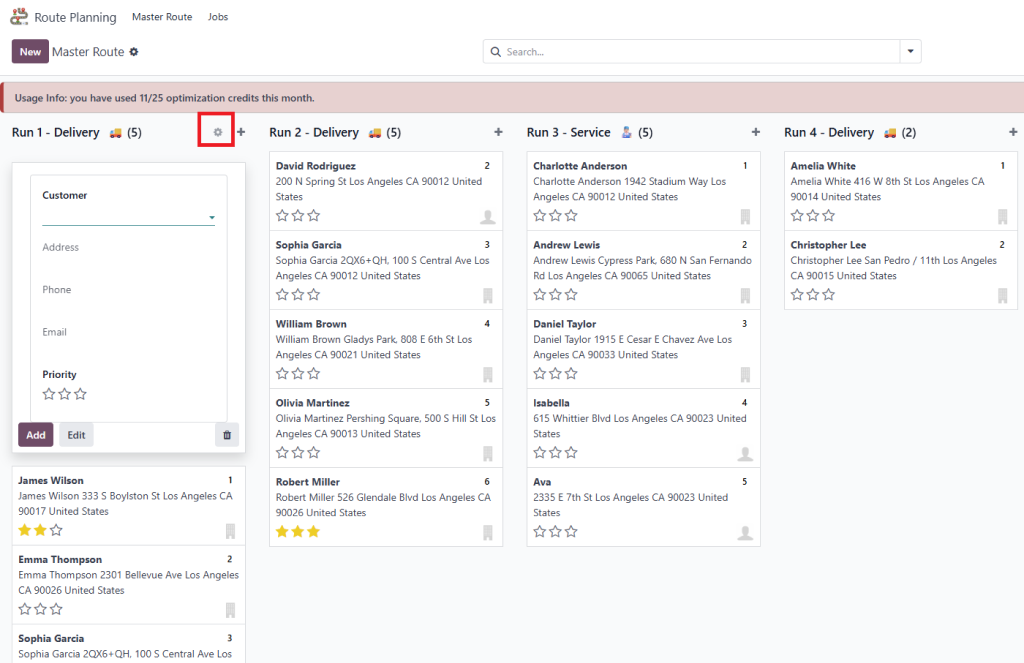This screenshot has width=1024, height=663.
Task: Click the New button
Action: click(x=30, y=52)
